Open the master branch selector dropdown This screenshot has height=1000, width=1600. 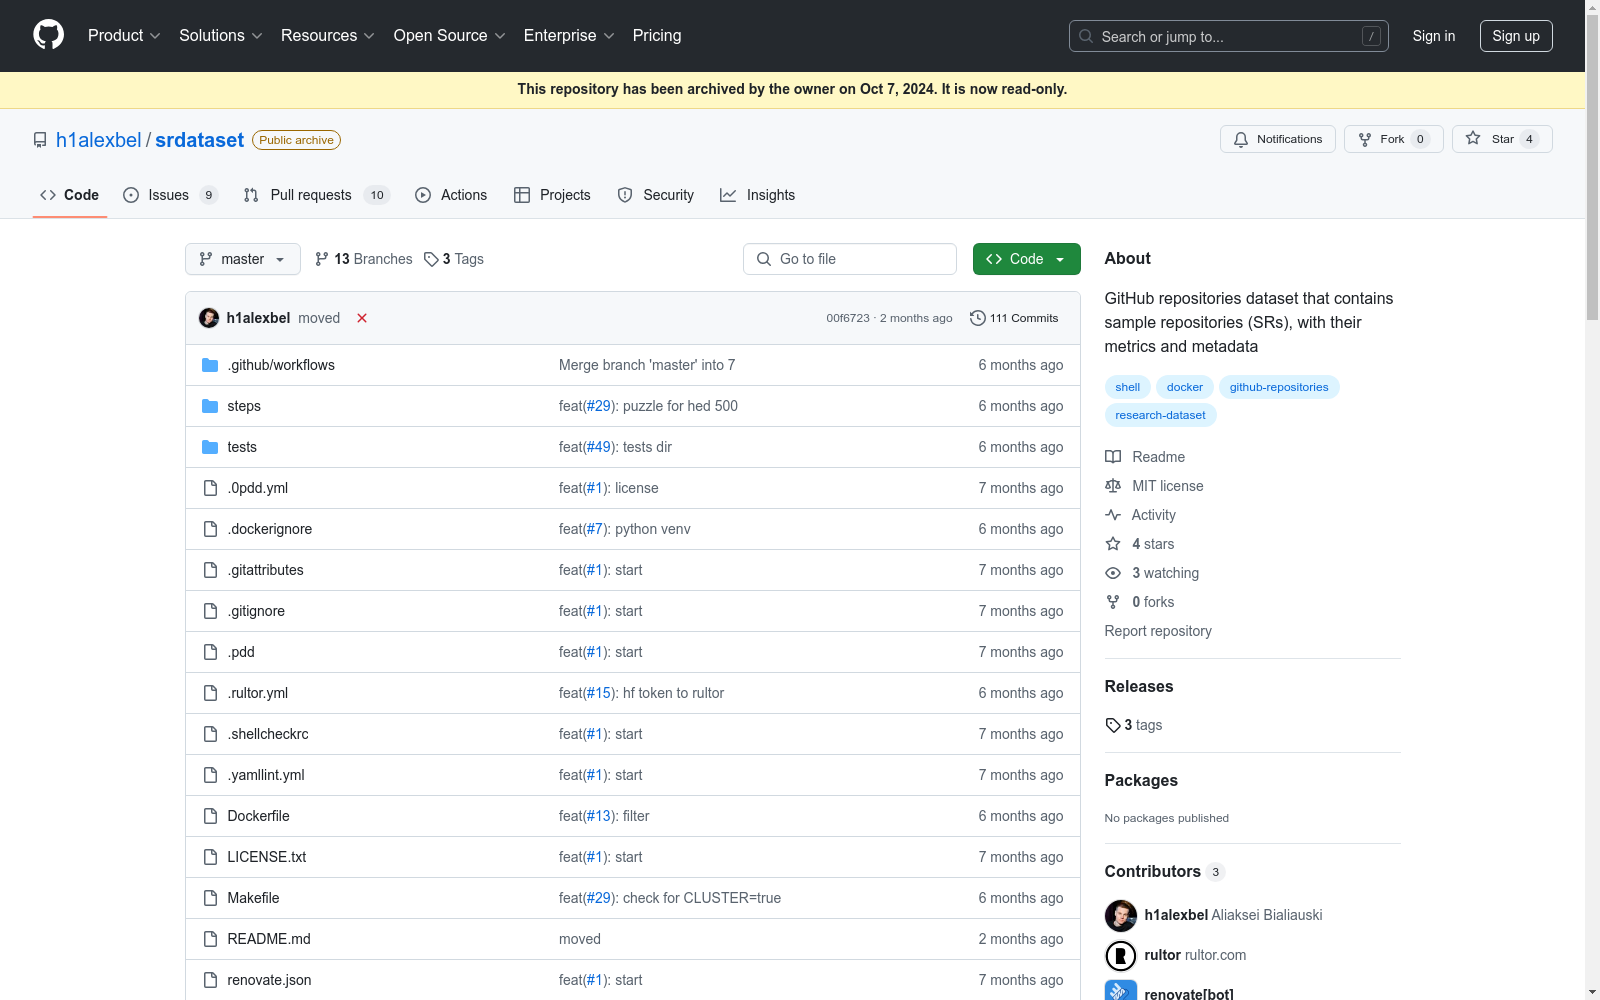(x=243, y=259)
